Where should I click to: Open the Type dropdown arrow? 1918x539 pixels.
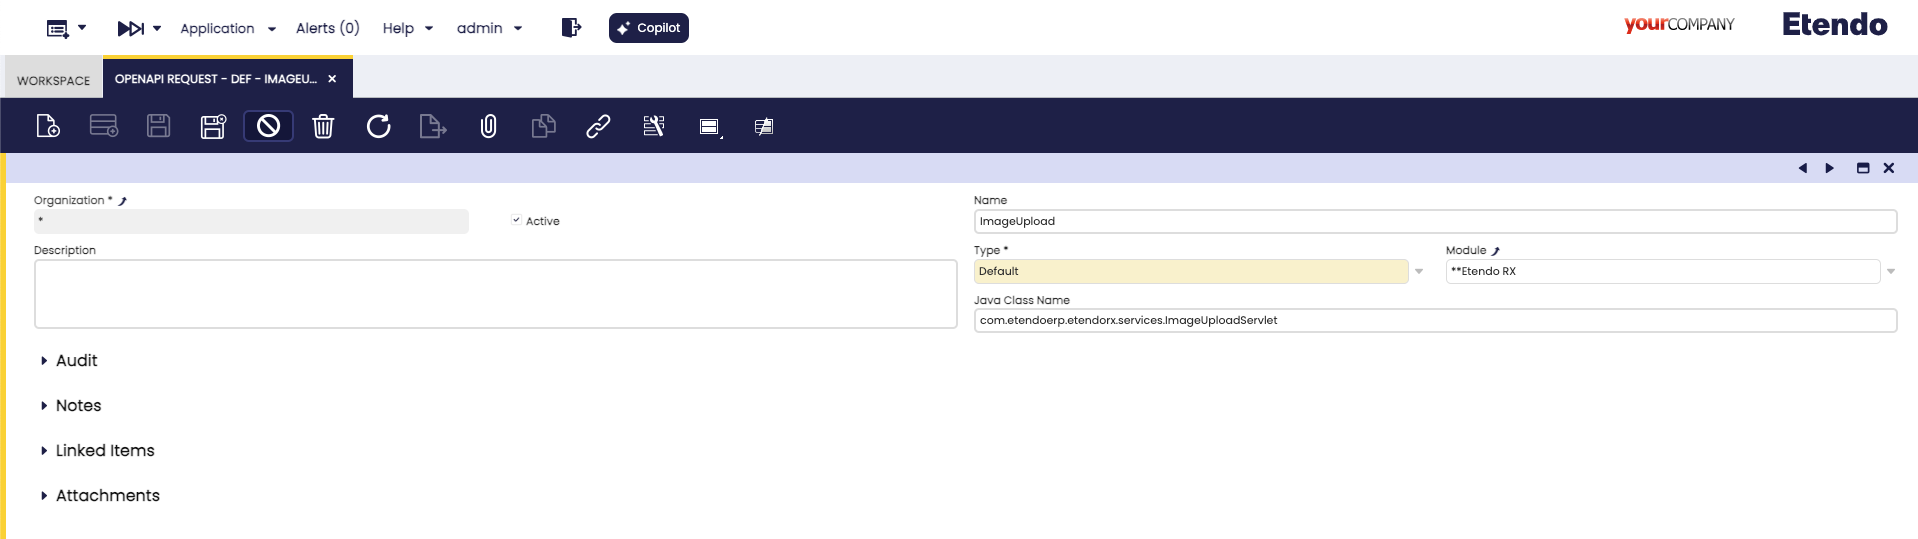1419,271
